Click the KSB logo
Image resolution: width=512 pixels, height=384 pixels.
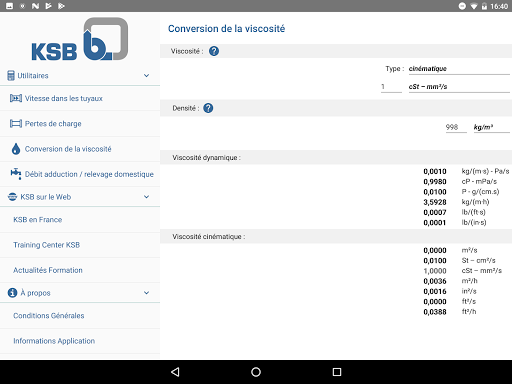[x=80, y=39]
